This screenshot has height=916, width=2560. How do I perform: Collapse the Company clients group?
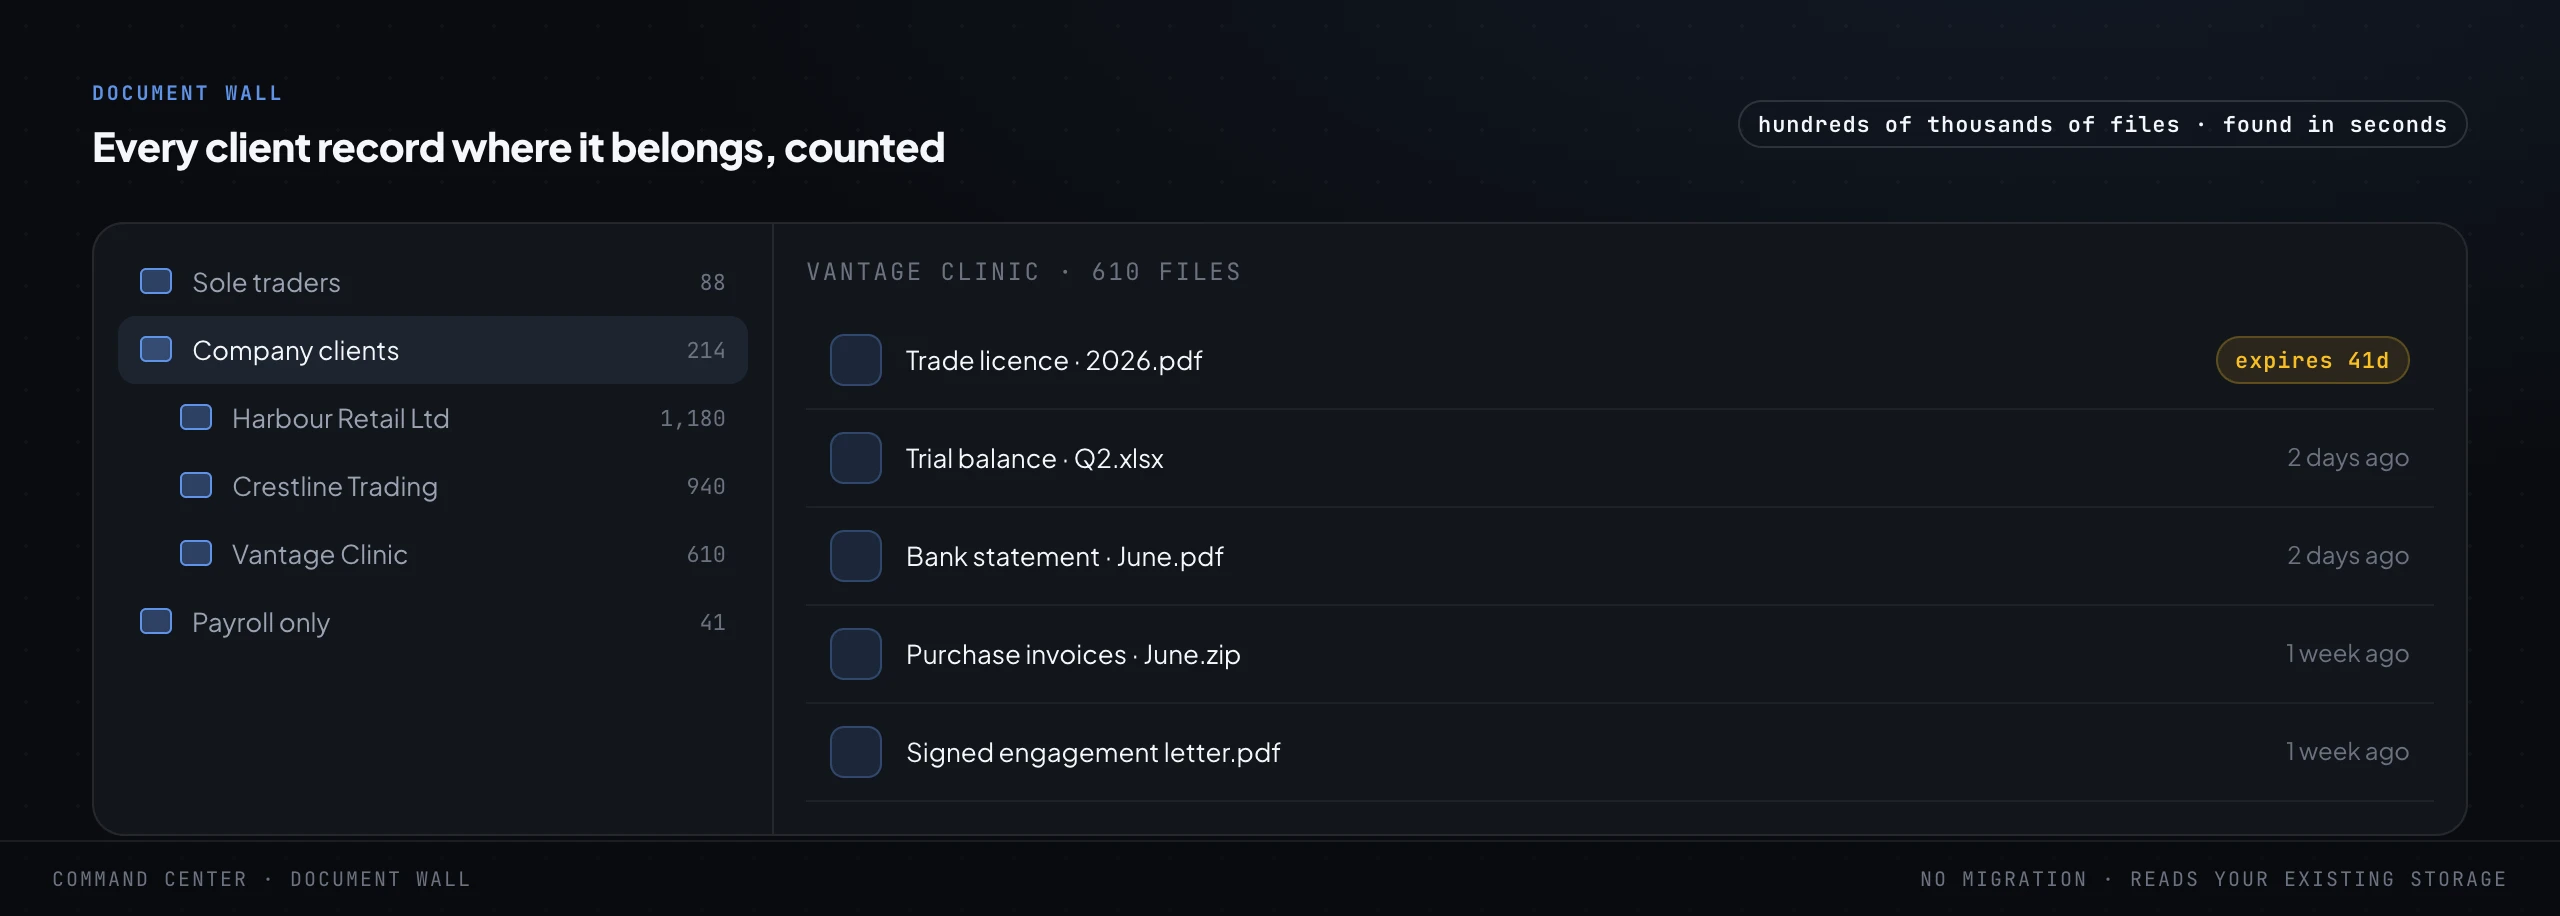(x=433, y=350)
